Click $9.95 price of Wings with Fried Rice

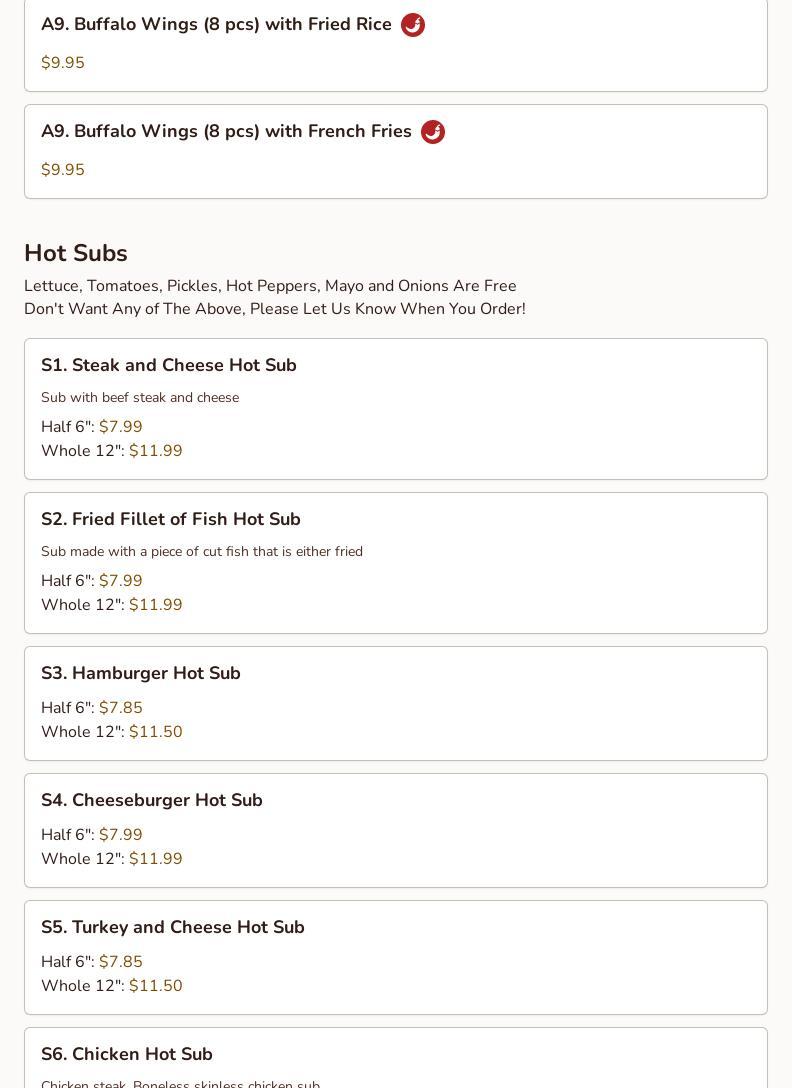point(63,63)
